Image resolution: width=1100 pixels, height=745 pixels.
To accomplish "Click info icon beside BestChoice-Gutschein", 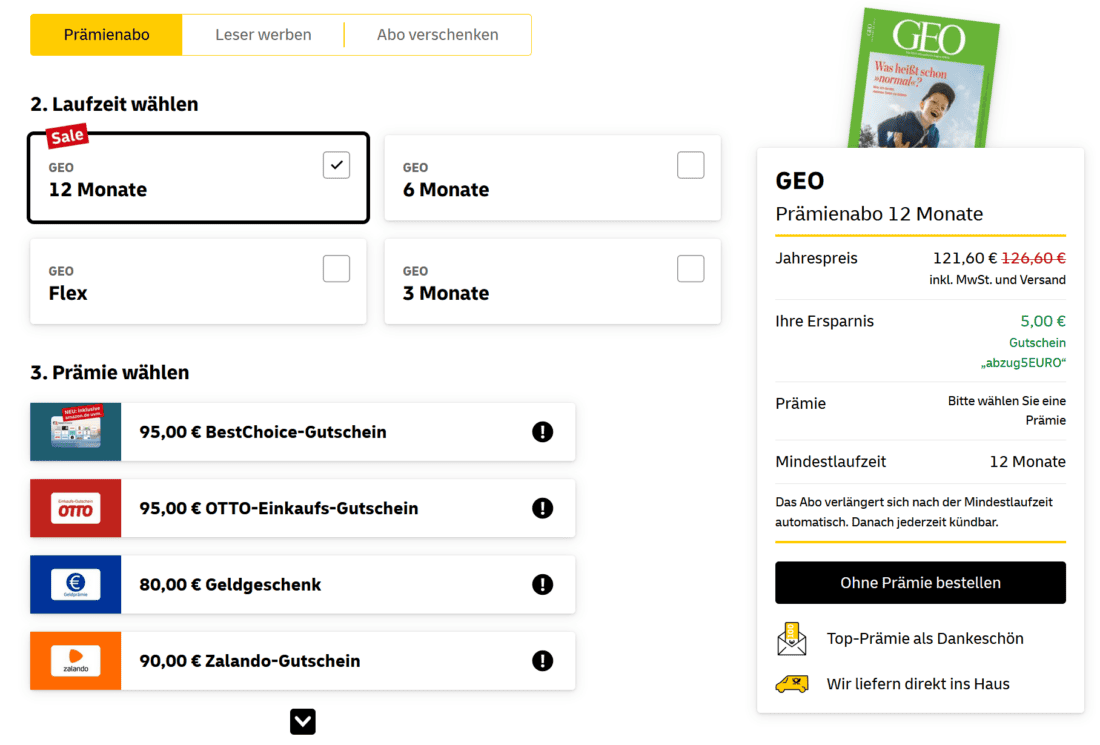I will (542, 432).
